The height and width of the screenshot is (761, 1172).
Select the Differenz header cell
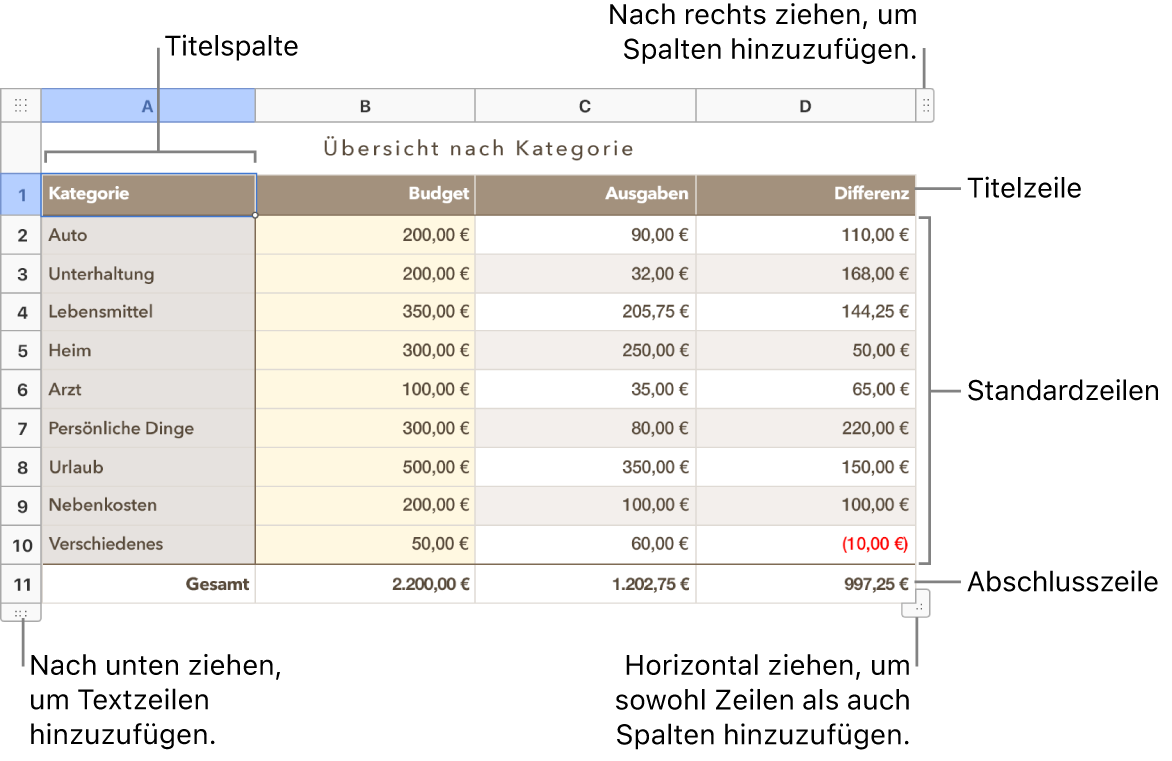point(805,194)
